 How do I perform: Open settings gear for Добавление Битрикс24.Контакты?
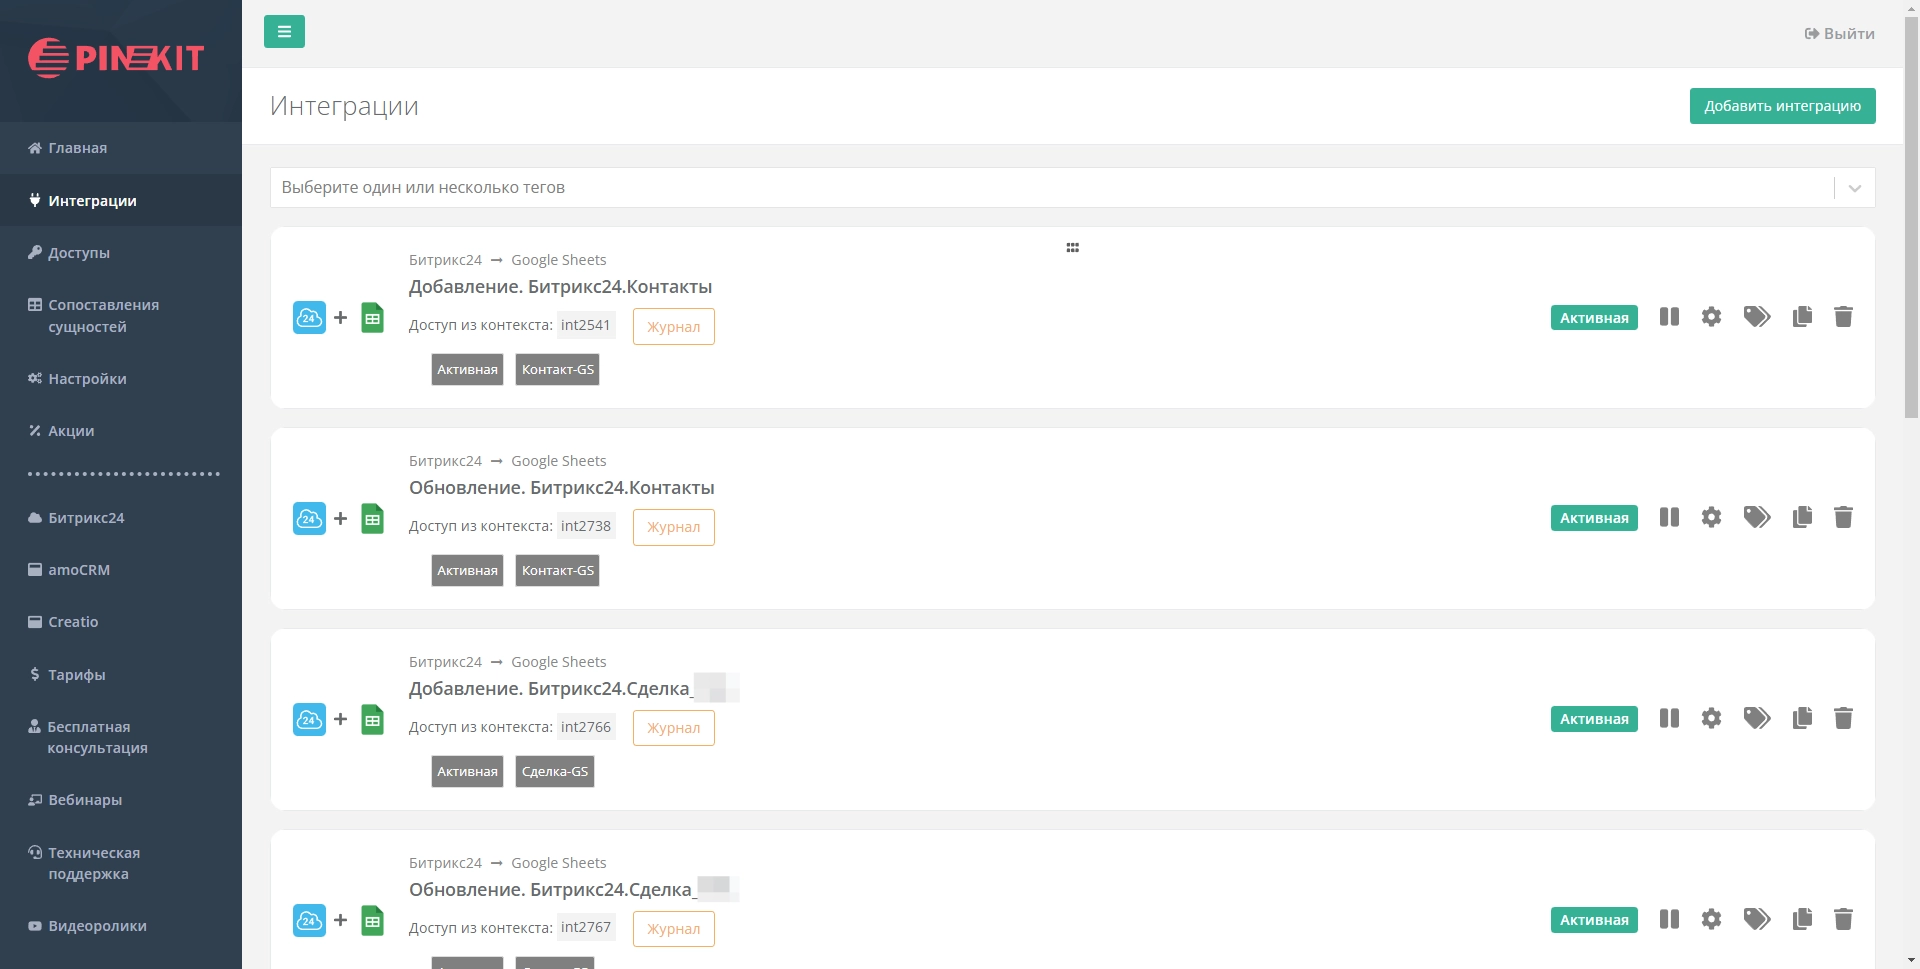[1711, 317]
